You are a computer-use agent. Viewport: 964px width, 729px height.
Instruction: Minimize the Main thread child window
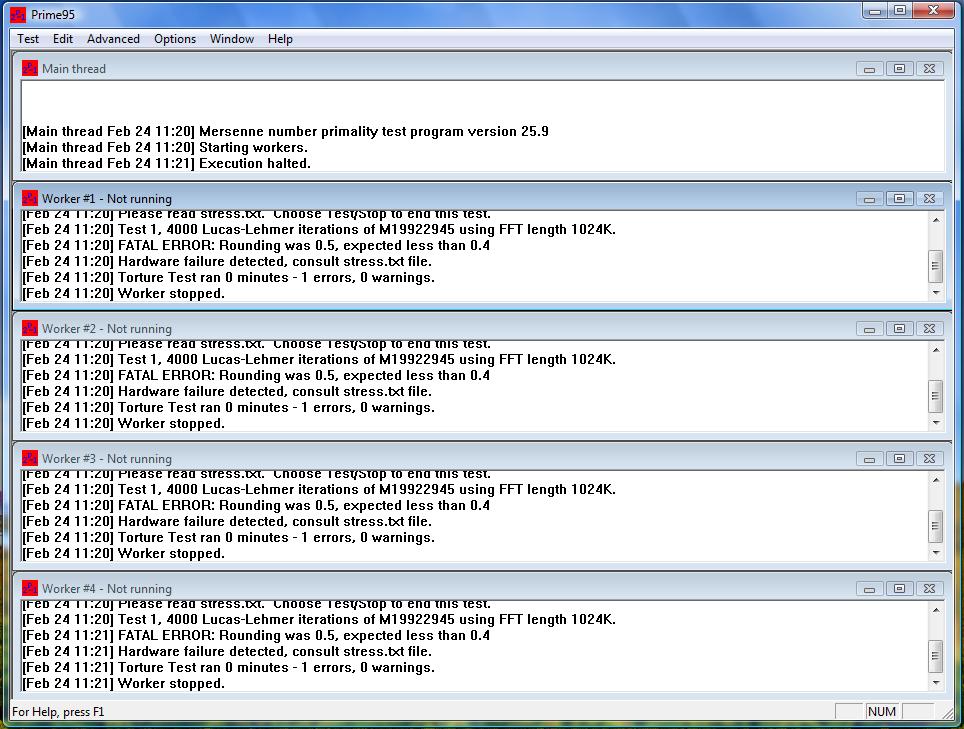869,69
